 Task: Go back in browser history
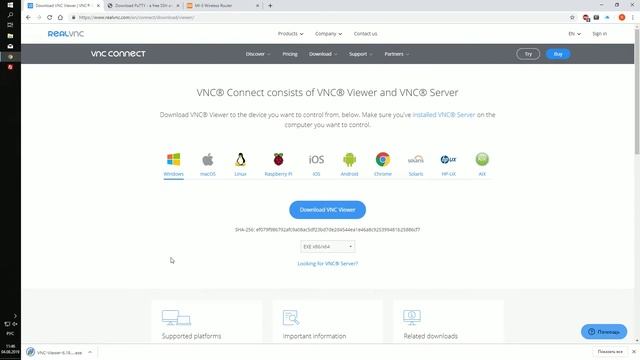(x=28, y=18)
